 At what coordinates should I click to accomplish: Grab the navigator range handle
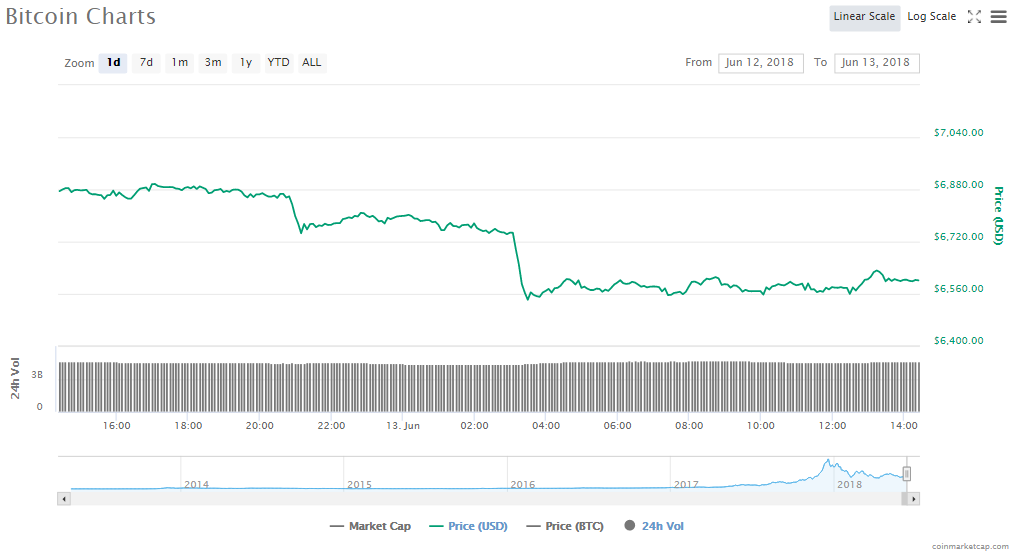pyautogui.click(x=907, y=474)
